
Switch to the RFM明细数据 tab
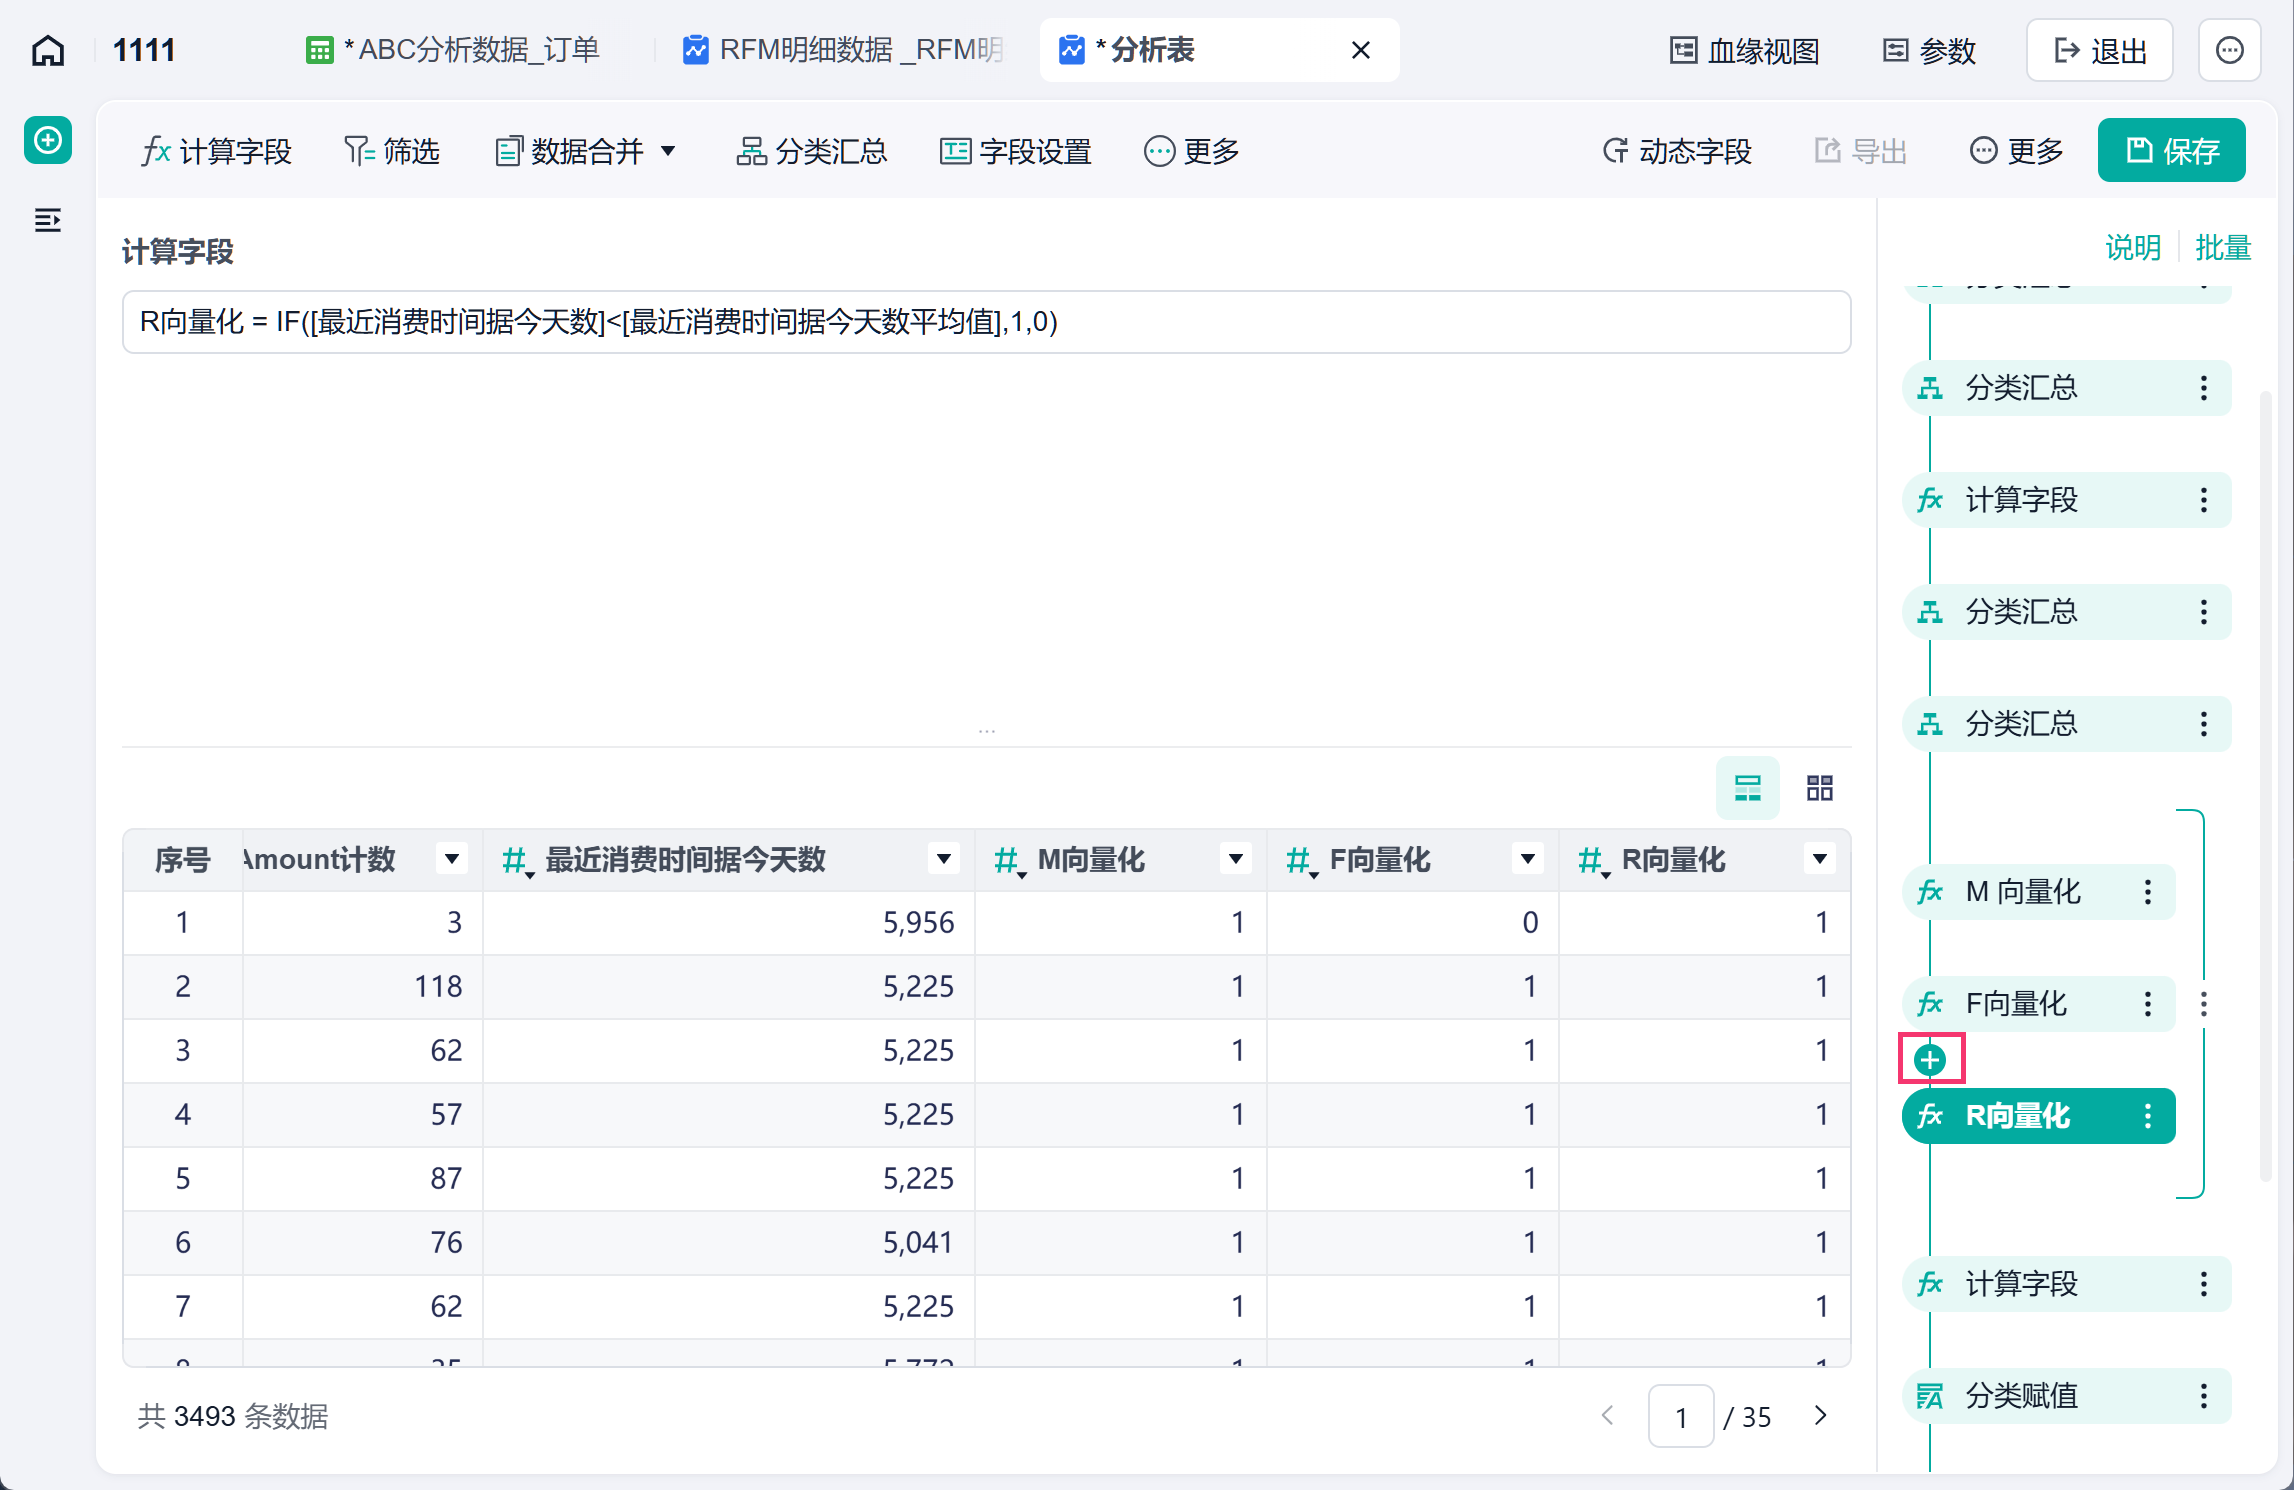point(844,50)
